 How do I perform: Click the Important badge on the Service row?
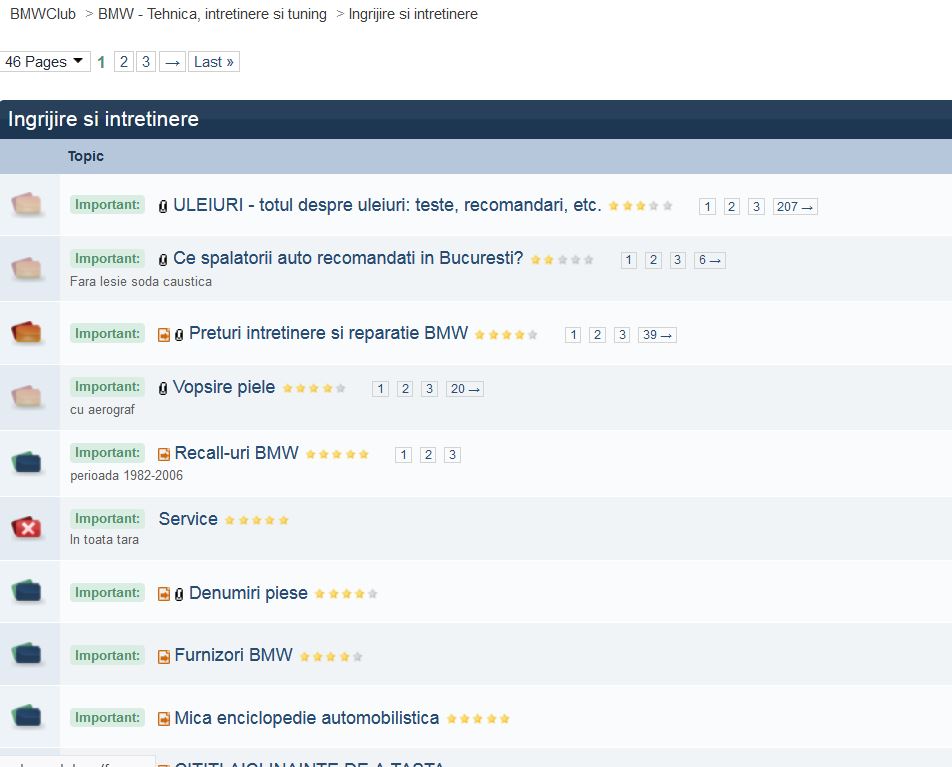pos(107,519)
